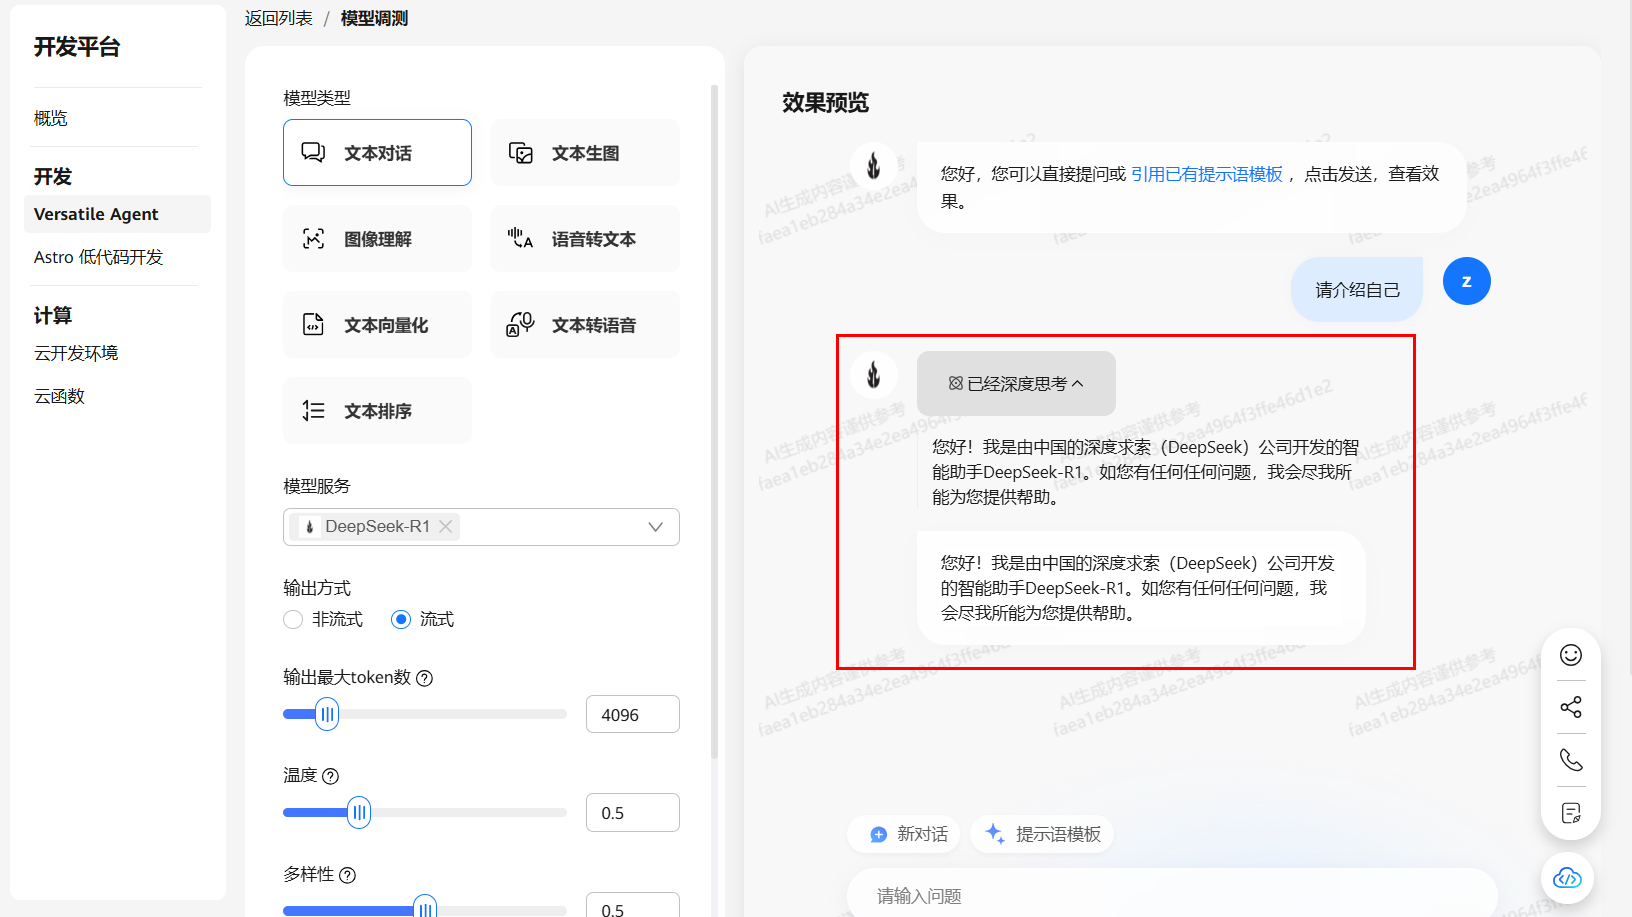
Task: Pick the 文本向量化 model type
Action: tap(377, 324)
